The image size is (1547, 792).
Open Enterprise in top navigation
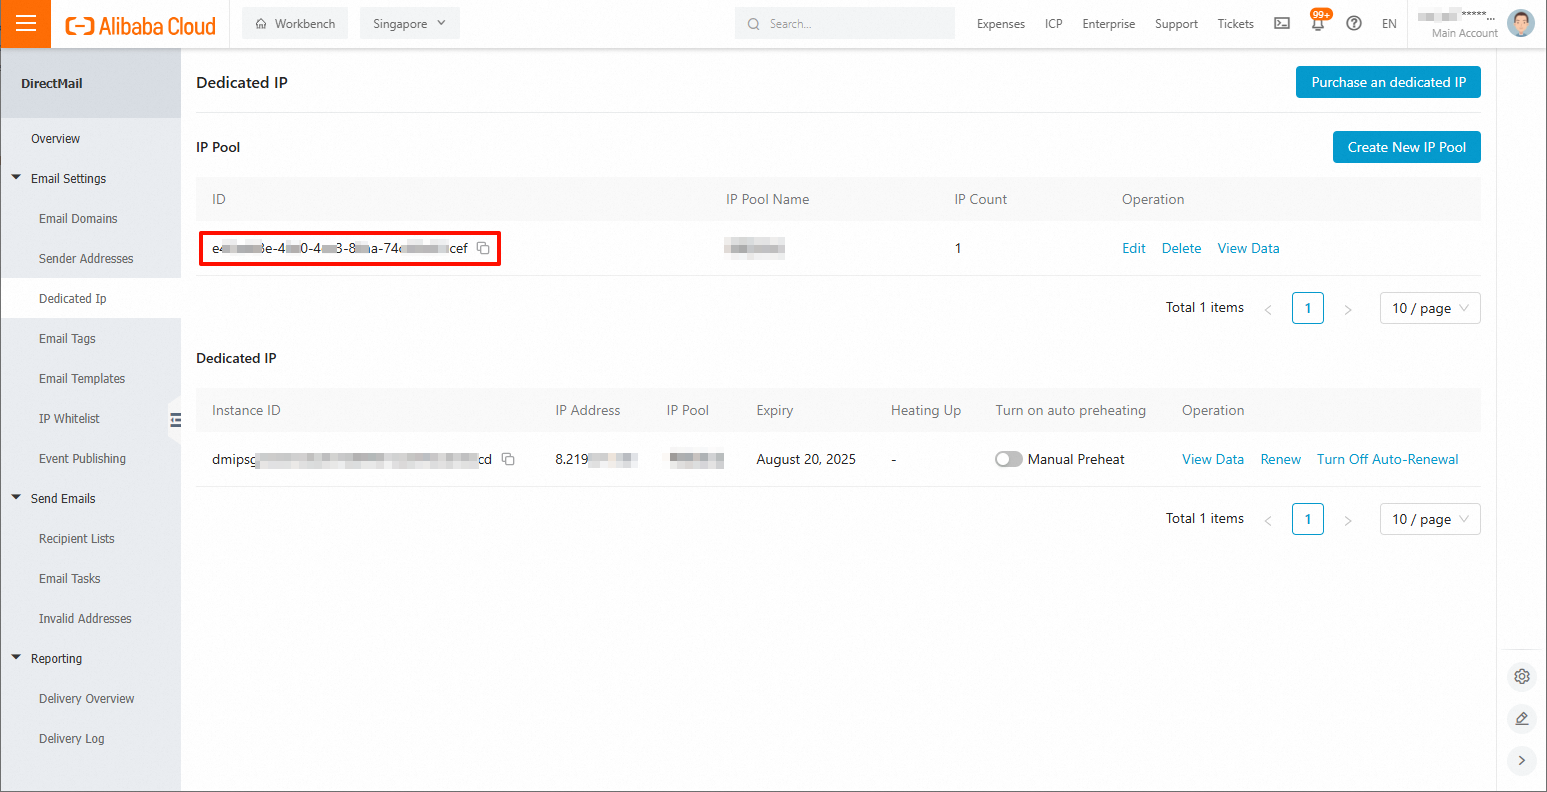click(x=1109, y=24)
